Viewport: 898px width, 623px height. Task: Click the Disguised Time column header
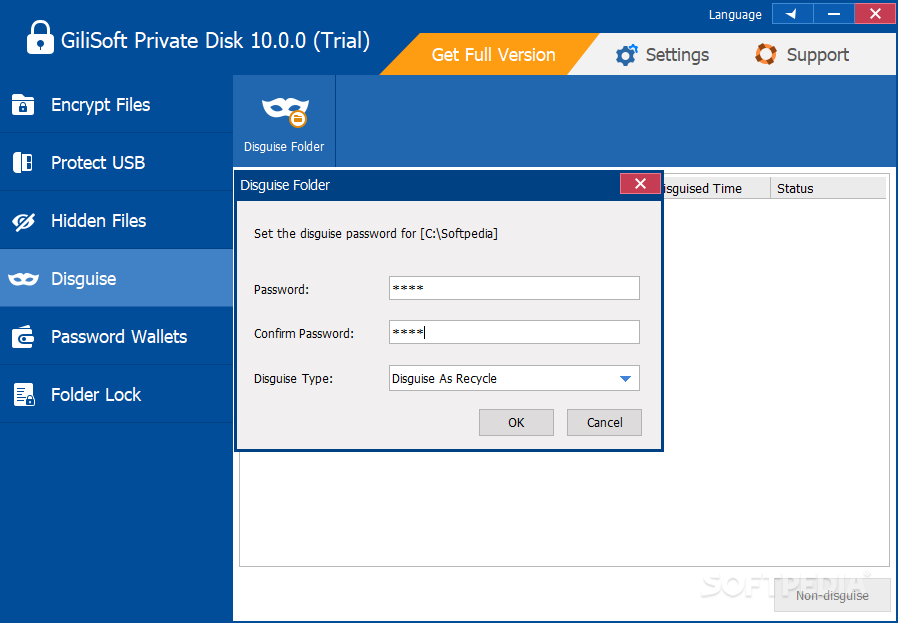(716, 188)
